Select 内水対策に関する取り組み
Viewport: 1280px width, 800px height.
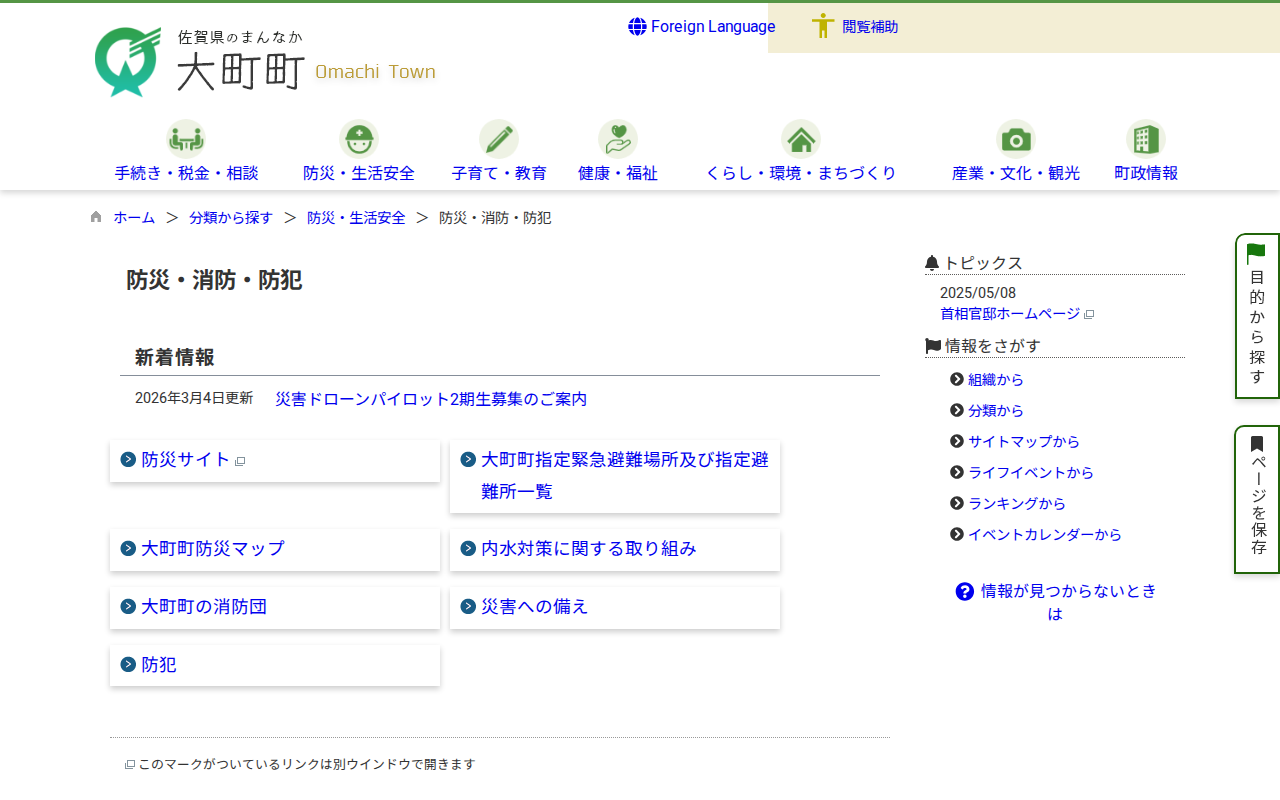[x=588, y=549]
